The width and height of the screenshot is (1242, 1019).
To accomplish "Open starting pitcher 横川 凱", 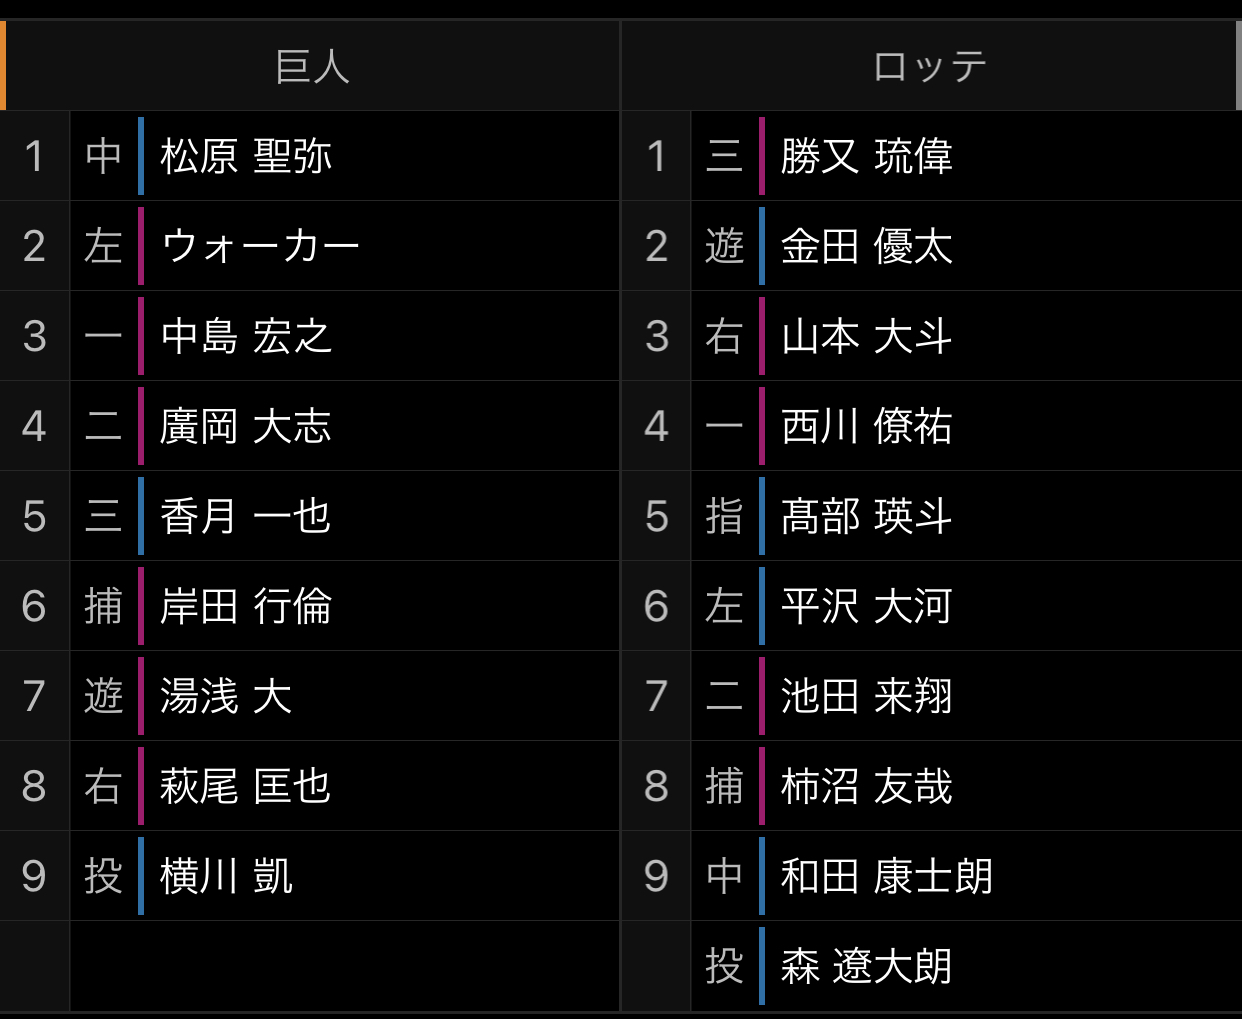I will (x=226, y=876).
